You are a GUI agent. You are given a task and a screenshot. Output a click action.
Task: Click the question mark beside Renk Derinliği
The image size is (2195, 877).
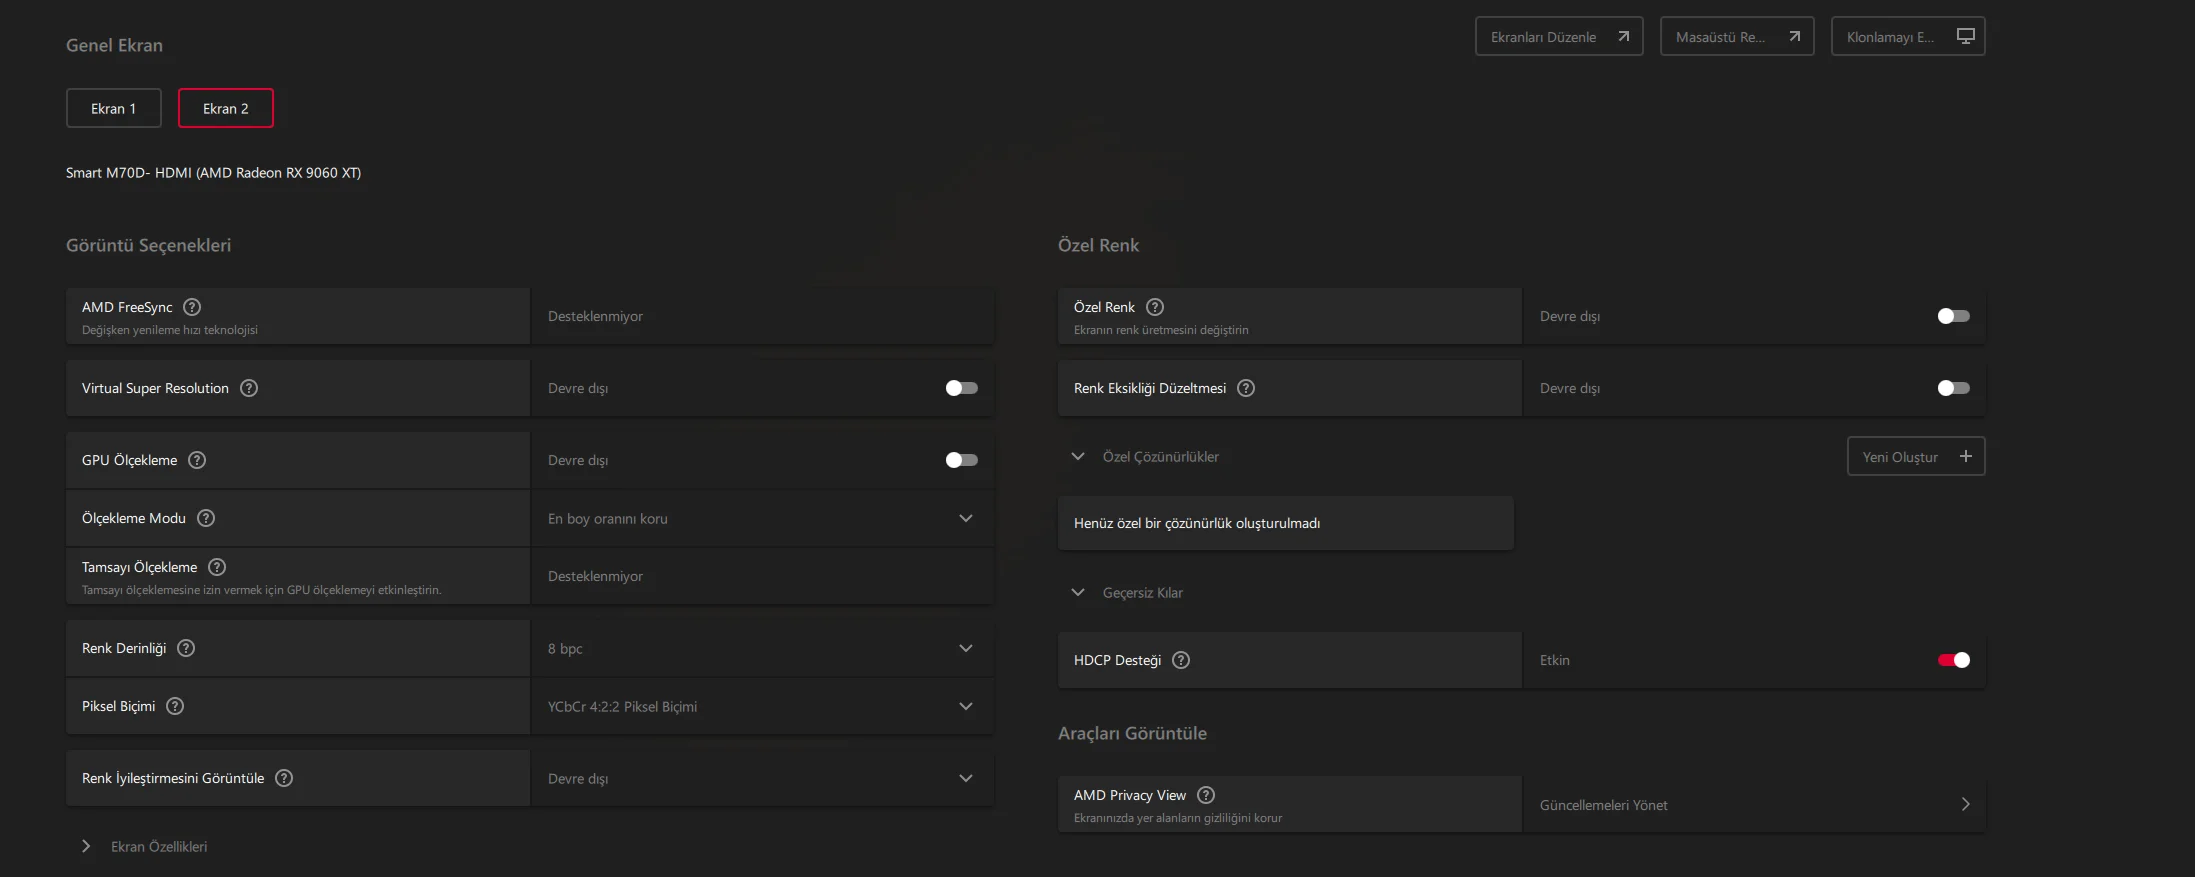pos(186,648)
